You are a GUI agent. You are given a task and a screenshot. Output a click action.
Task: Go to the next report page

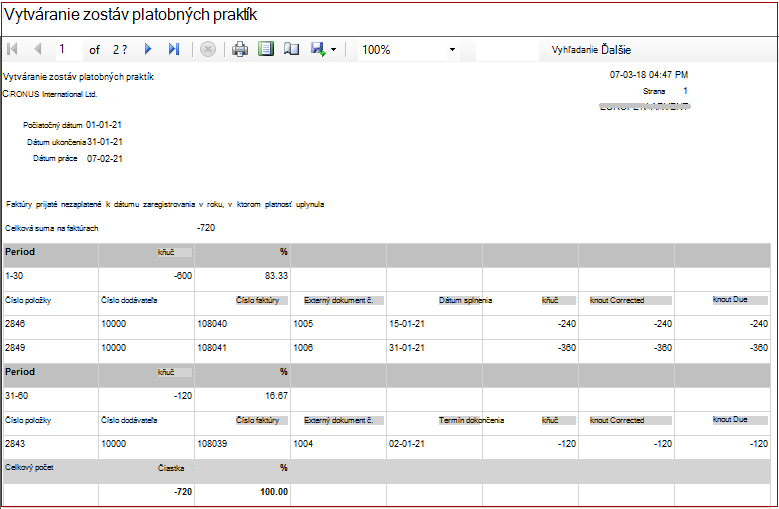tap(148, 49)
